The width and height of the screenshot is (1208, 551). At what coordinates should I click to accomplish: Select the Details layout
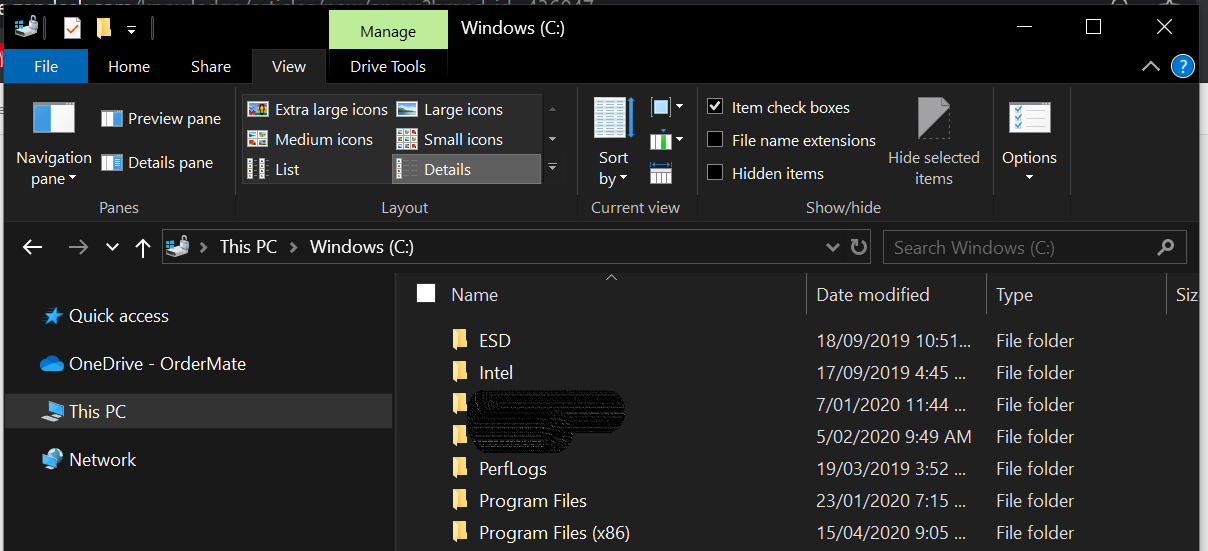pos(466,170)
